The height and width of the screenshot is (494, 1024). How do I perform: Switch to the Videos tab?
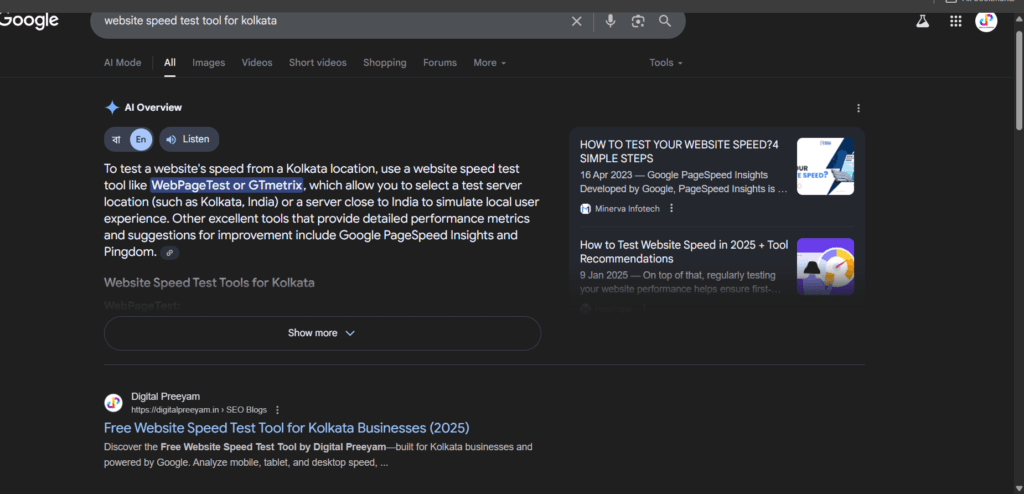coord(257,63)
